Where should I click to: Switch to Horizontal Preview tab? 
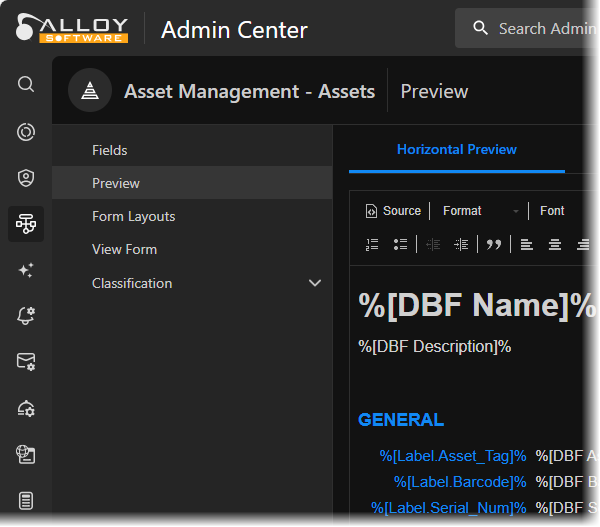coord(457,149)
